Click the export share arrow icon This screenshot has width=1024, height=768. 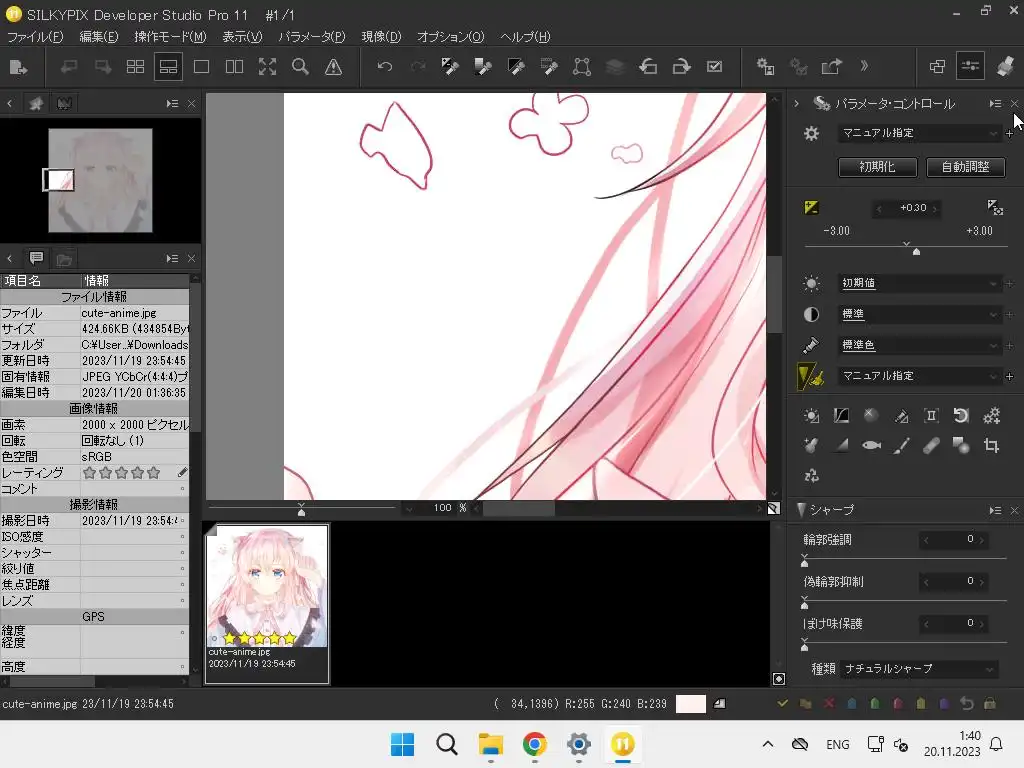click(x=831, y=67)
